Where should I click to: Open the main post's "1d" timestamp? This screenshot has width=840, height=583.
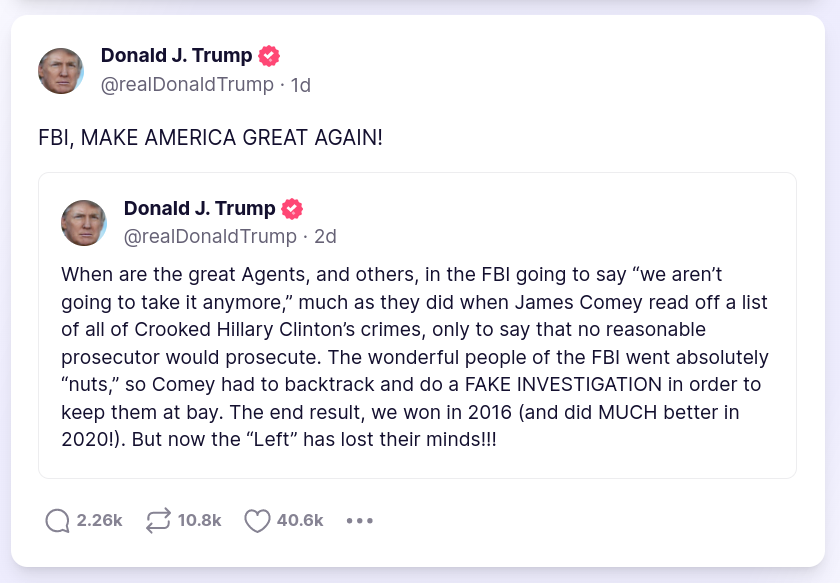click(300, 85)
